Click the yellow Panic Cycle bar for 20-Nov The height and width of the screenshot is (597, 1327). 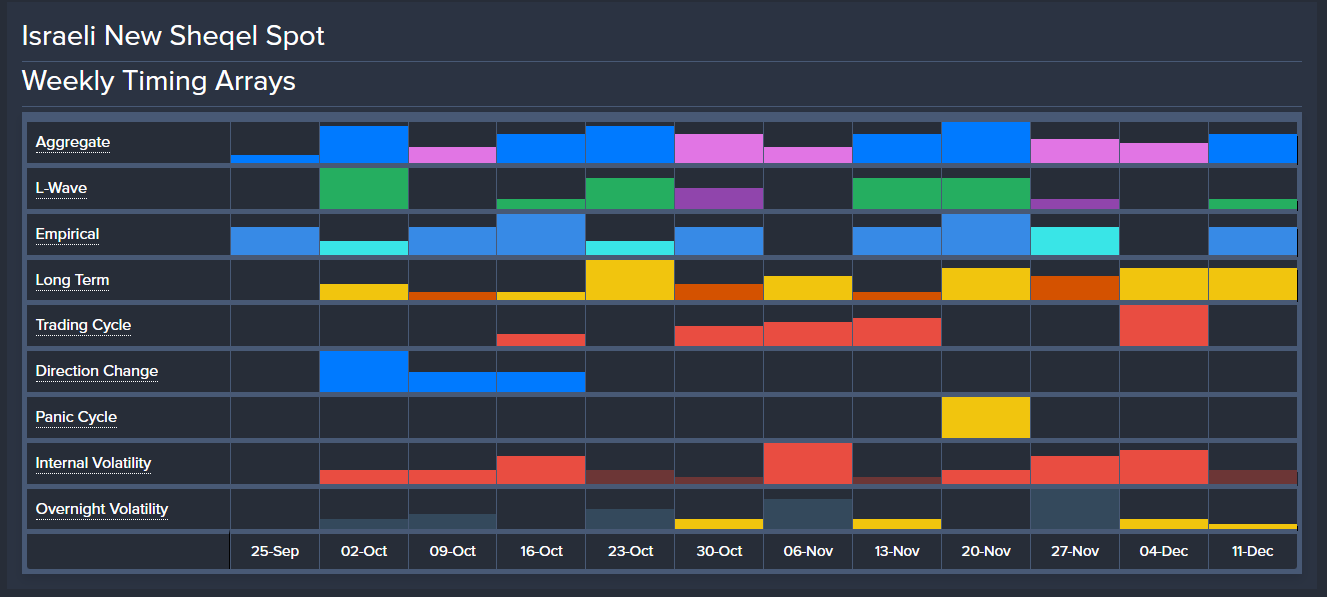point(985,417)
